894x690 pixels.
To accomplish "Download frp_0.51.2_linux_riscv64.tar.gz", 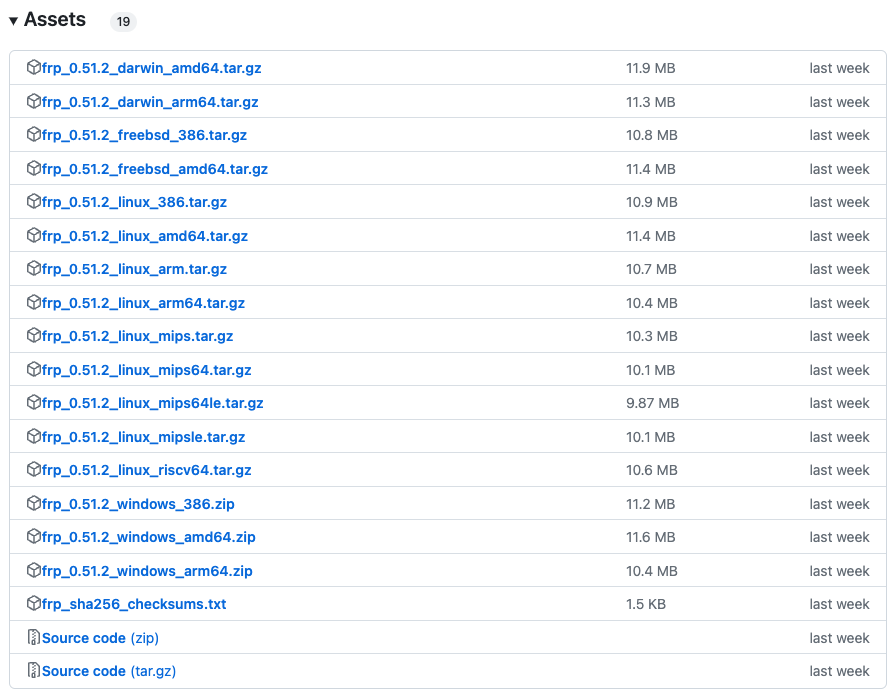I will click(x=147, y=470).
